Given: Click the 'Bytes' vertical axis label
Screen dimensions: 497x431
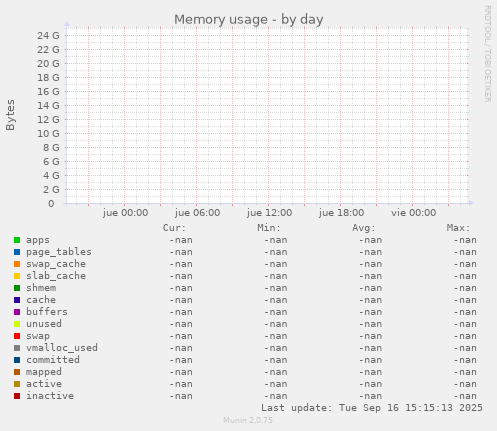Looking at the screenshot, I should click(10, 115).
